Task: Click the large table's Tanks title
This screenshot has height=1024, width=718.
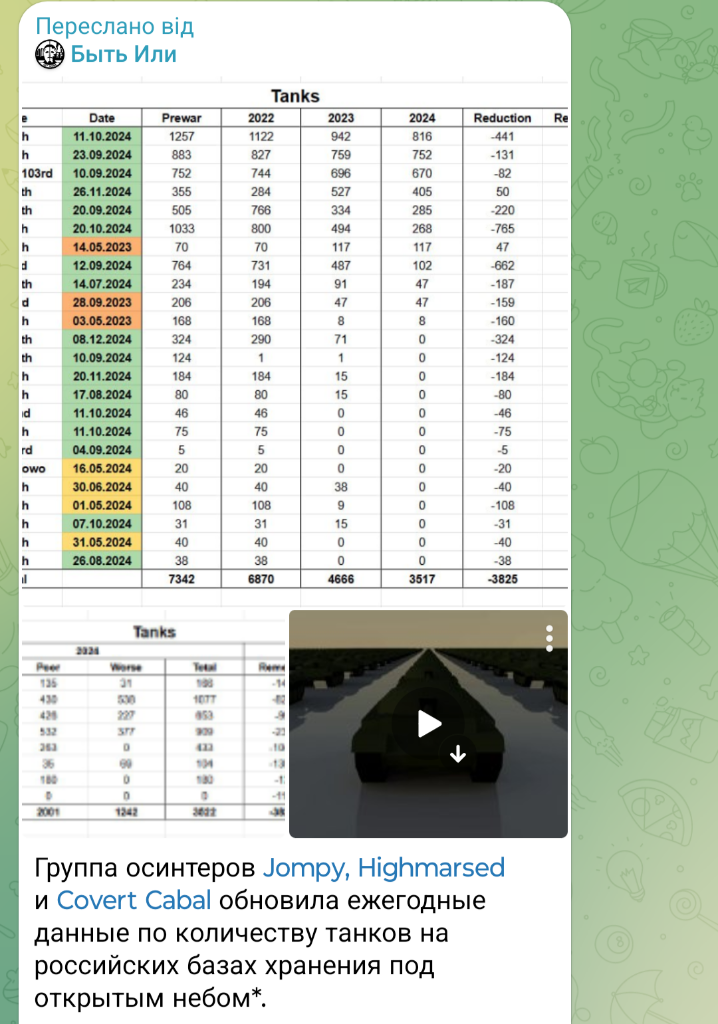Action: 295,96
